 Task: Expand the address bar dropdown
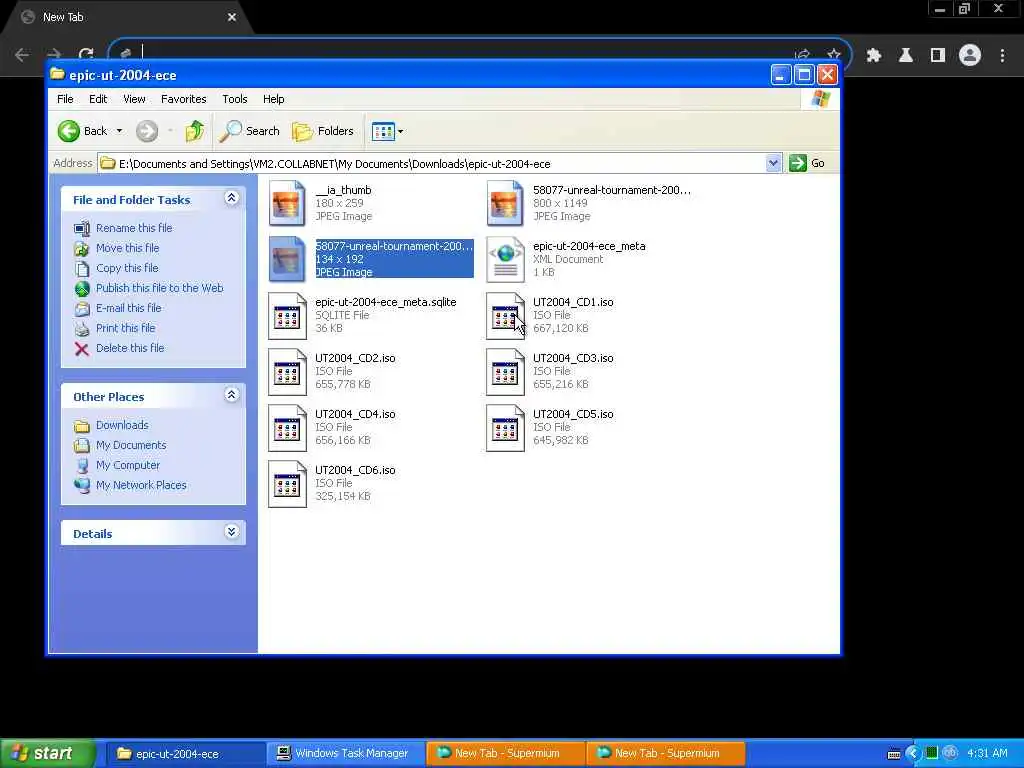(x=773, y=163)
